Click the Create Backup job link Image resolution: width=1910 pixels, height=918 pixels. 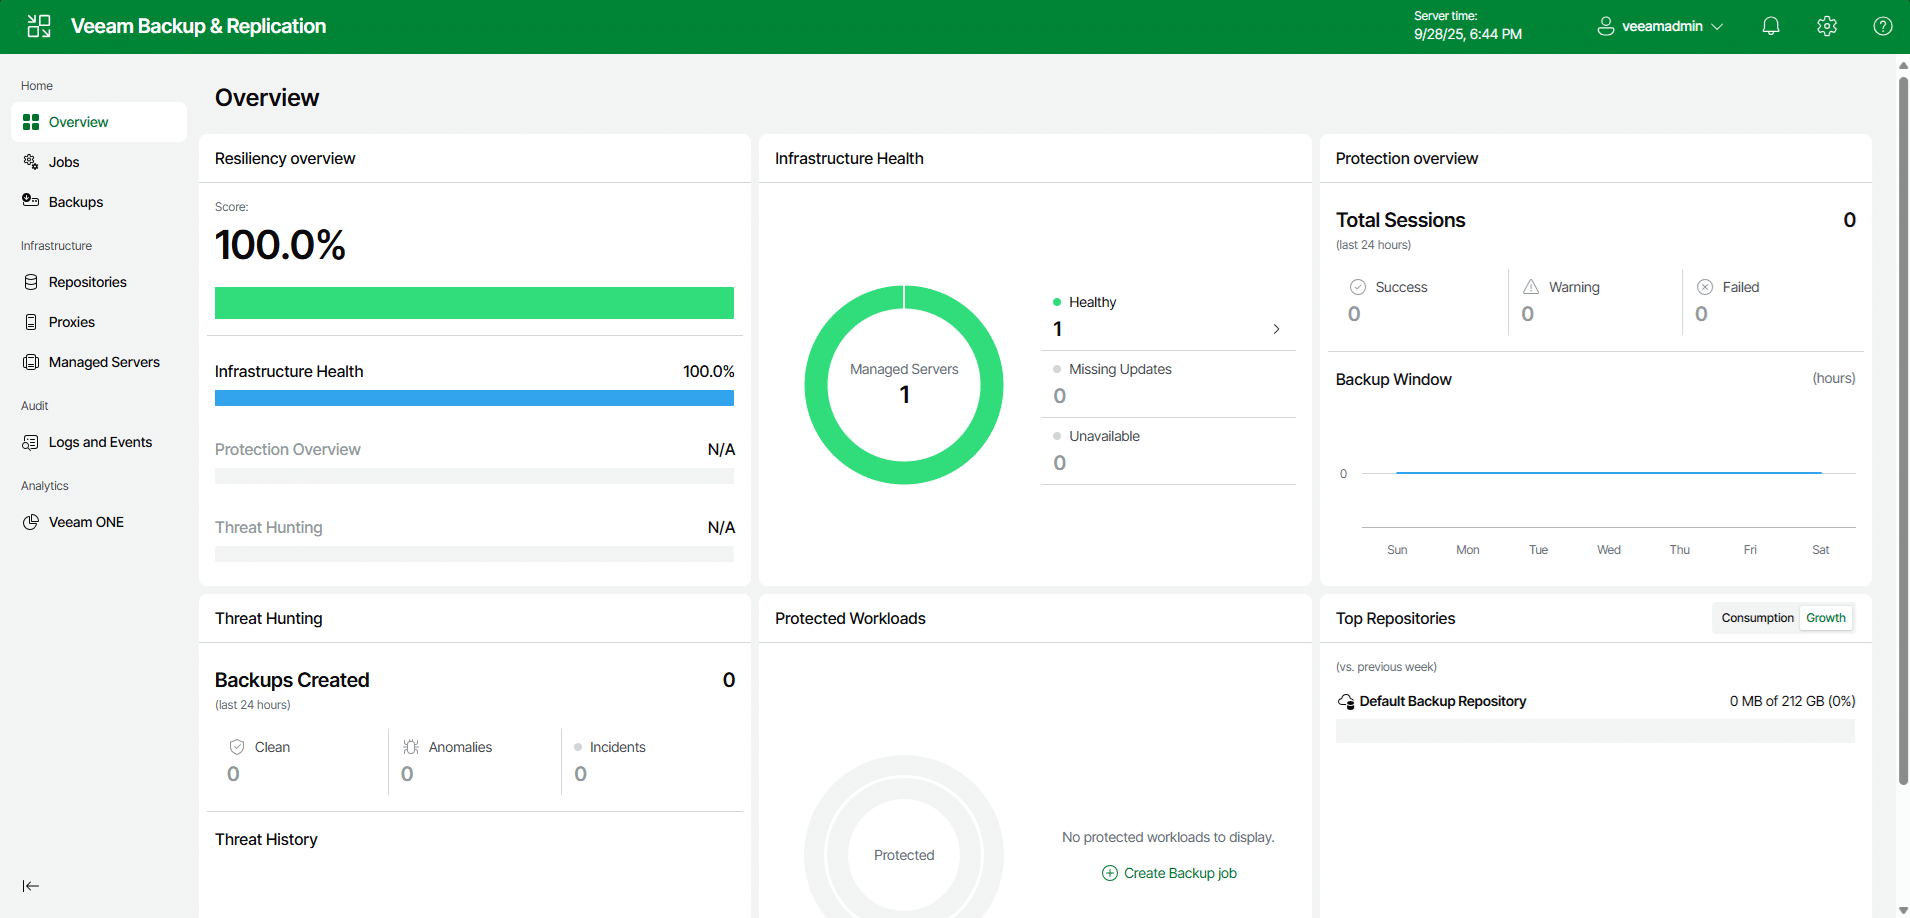click(x=1170, y=873)
